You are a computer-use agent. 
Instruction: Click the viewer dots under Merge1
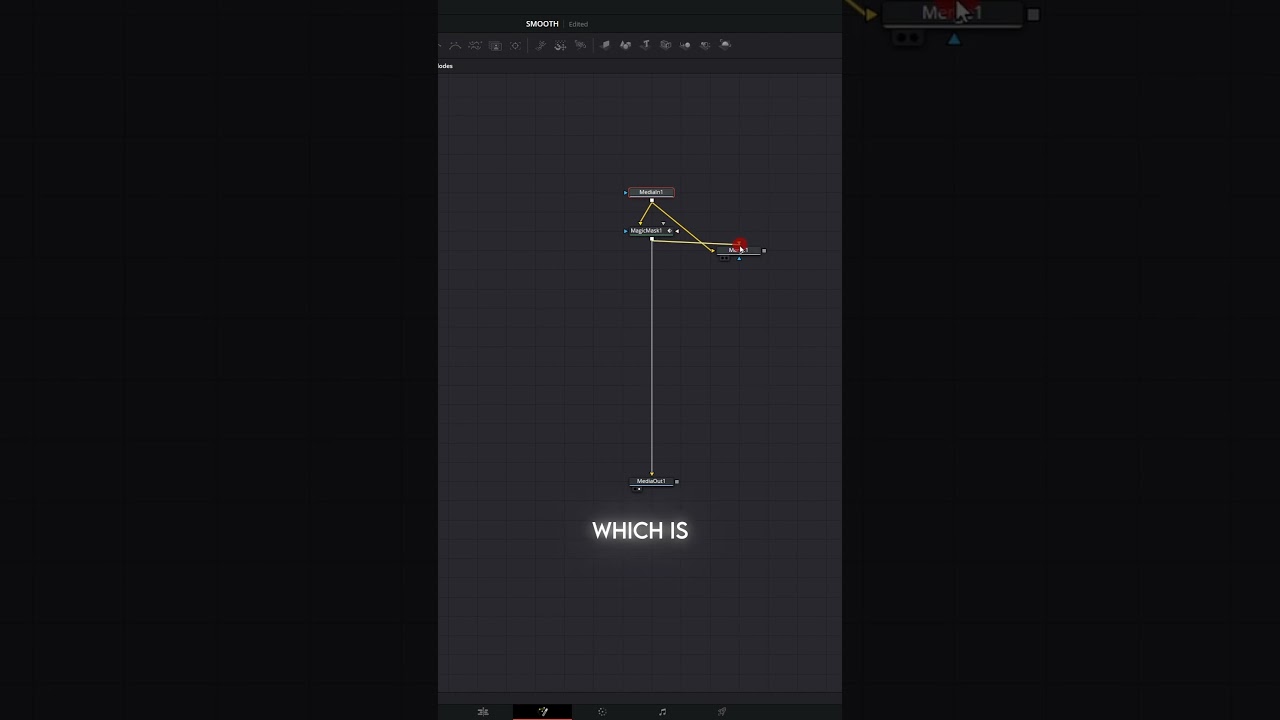pos(724,258)
